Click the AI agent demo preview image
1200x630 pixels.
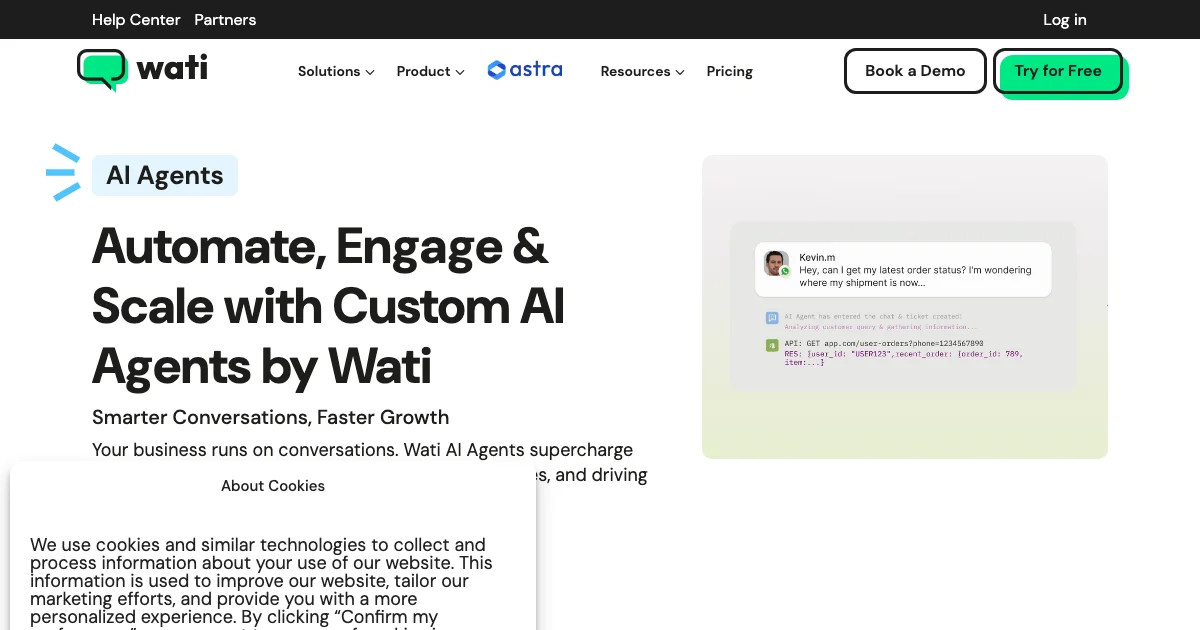pyautogui.click(x=905, y=307)
